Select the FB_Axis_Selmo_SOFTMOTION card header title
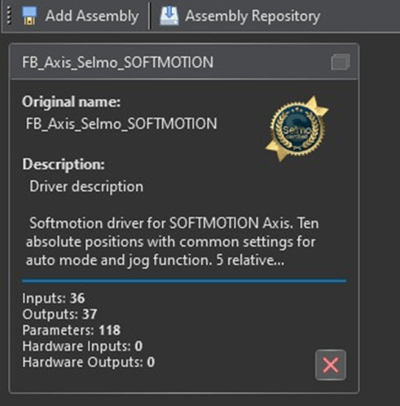The width and height of the screenshot is (400, 406). click(118, 62)
